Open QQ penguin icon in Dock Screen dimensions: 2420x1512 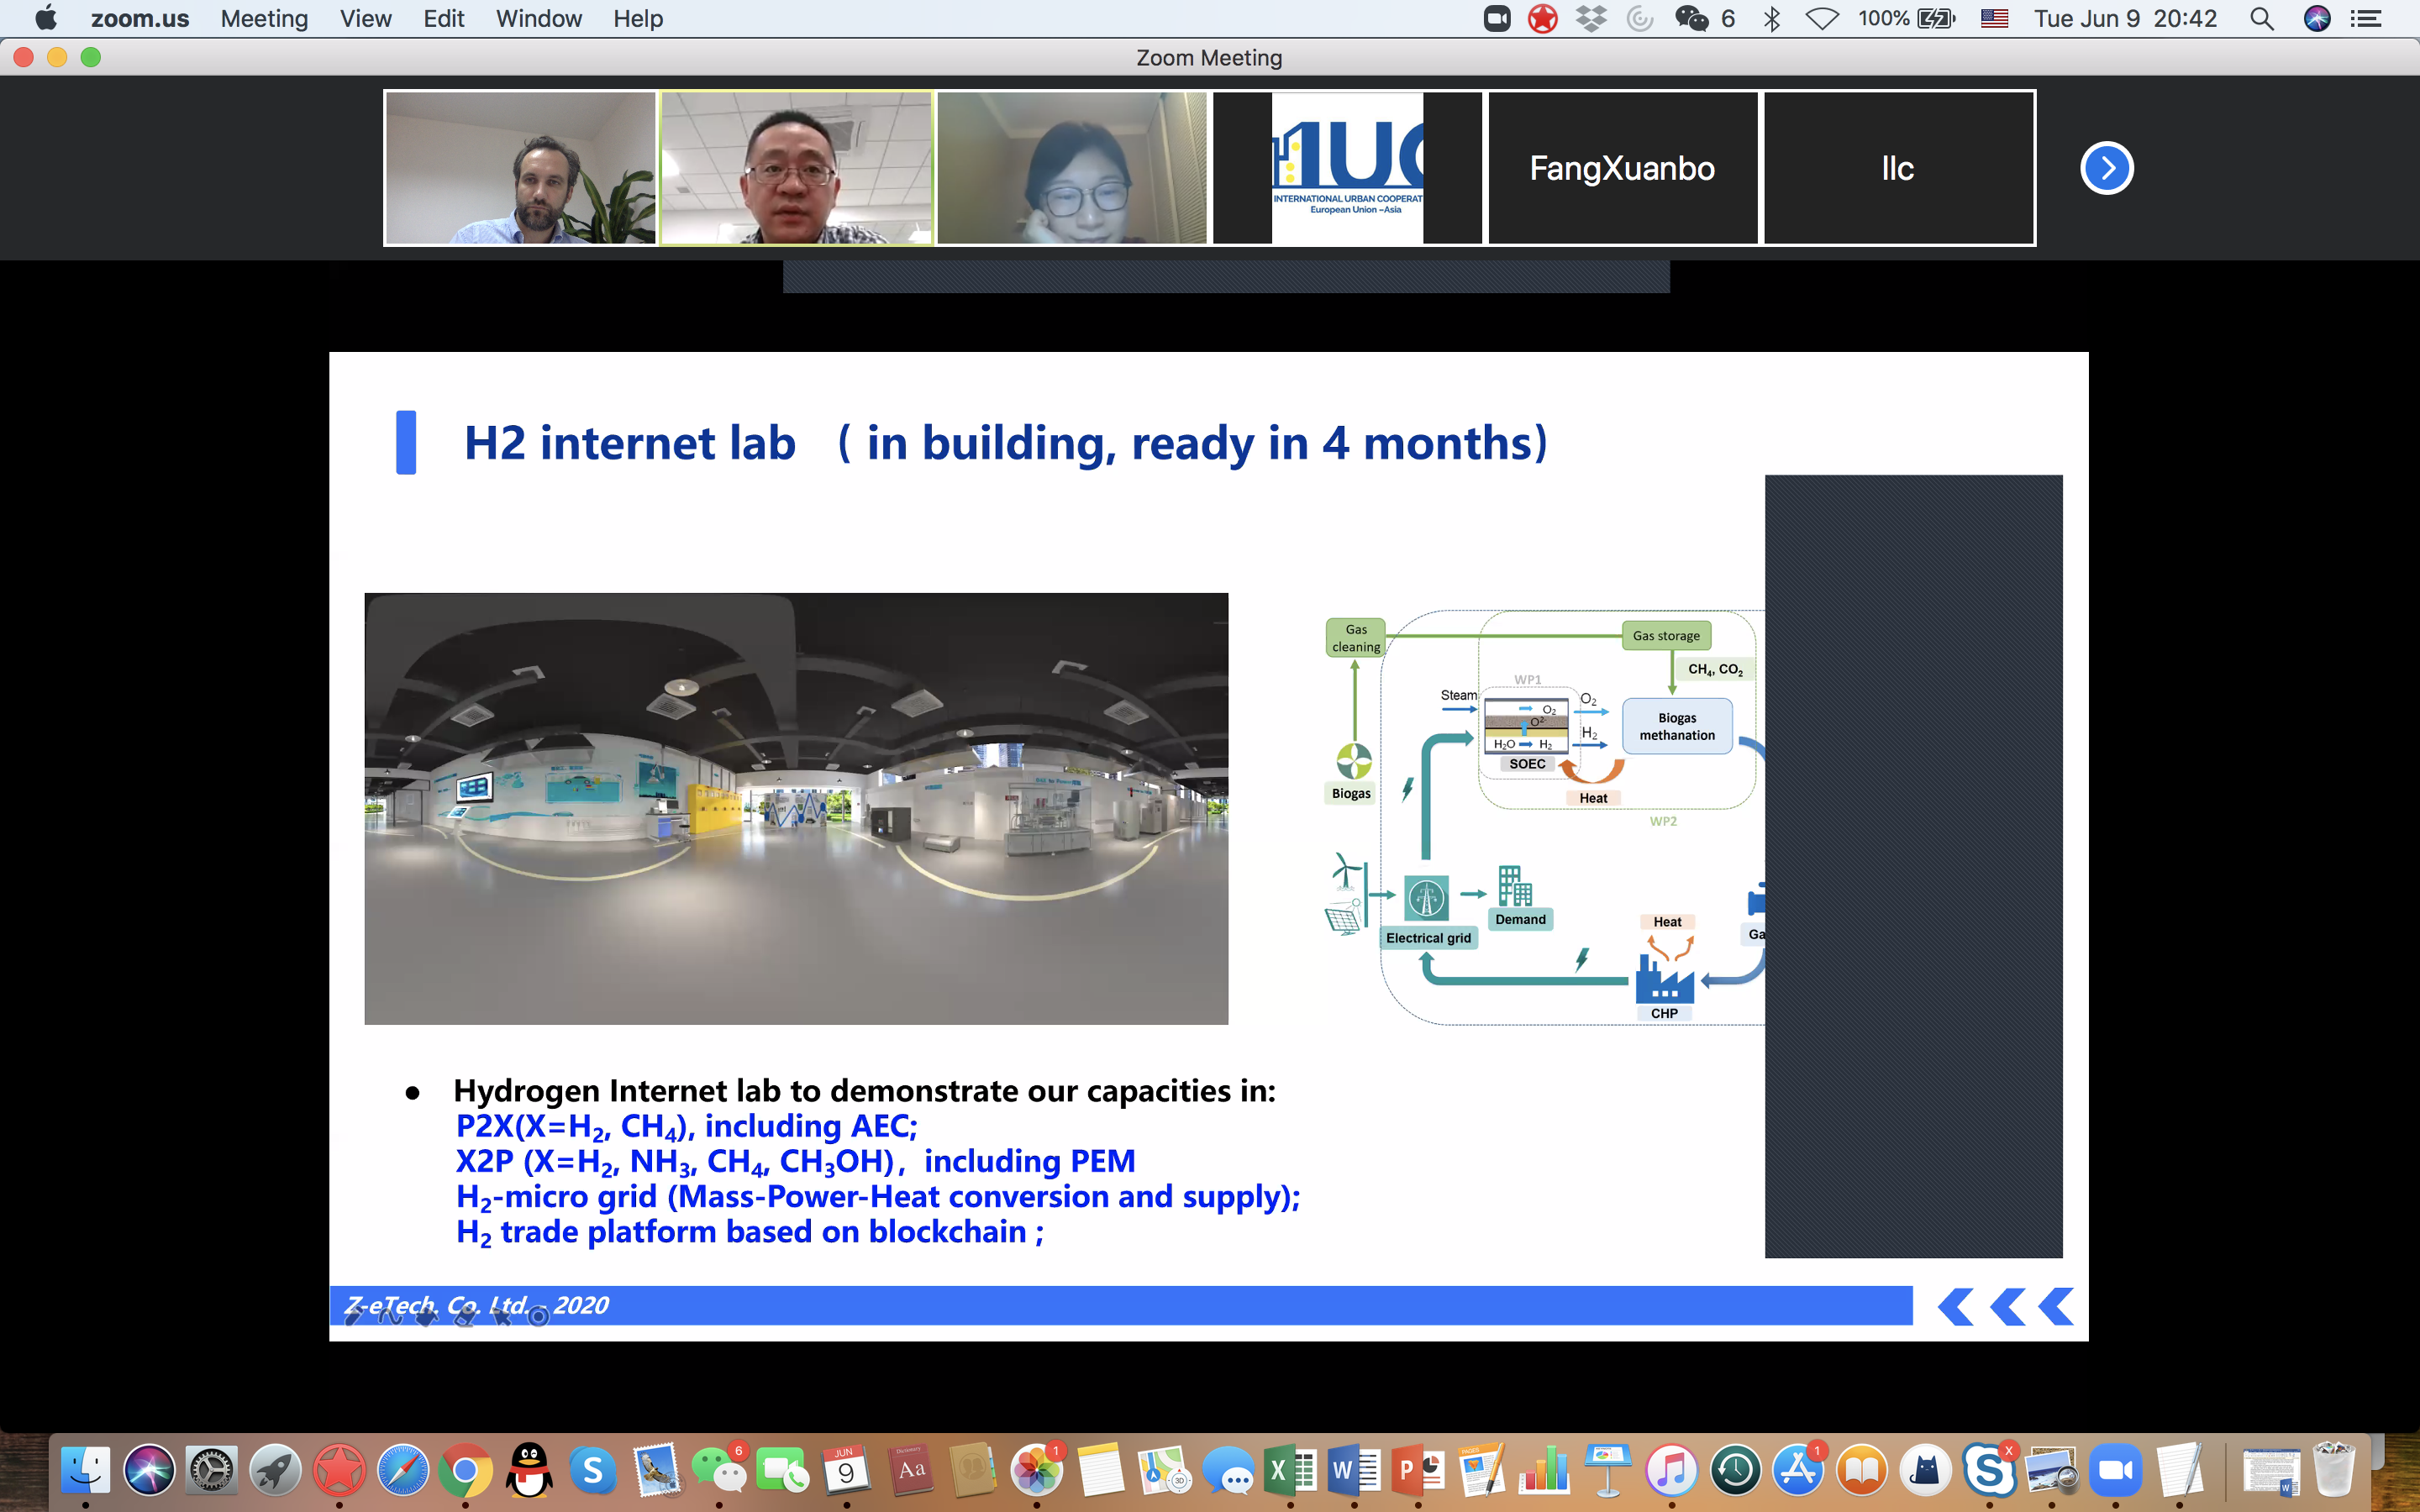[529, 1470]
